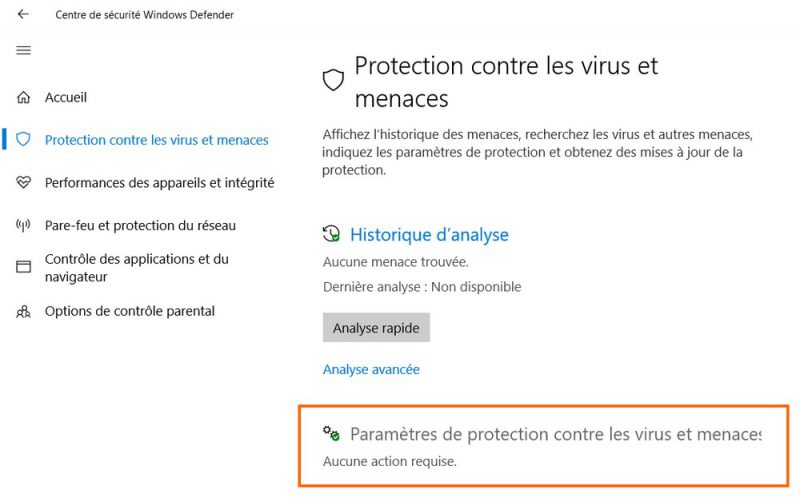Click the large shield header icon
800x498 pixels.
(333, 80)
